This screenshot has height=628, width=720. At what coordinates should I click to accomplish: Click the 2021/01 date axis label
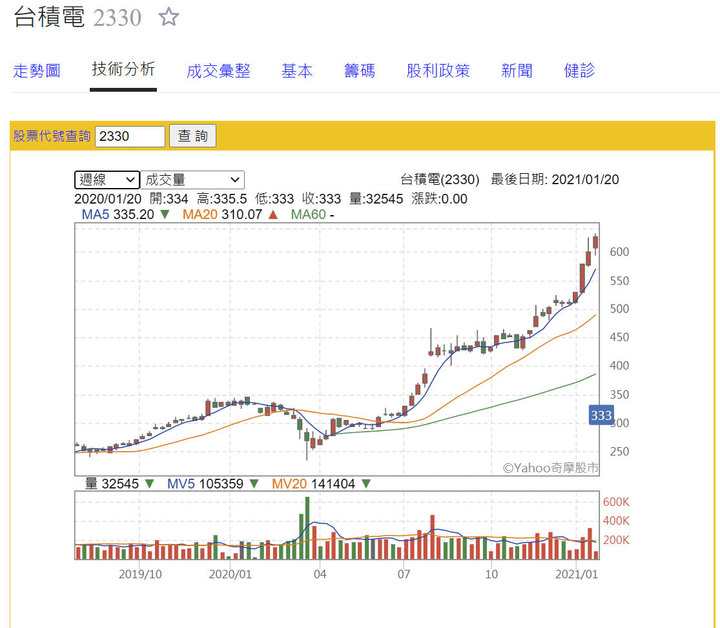[576, 574]
